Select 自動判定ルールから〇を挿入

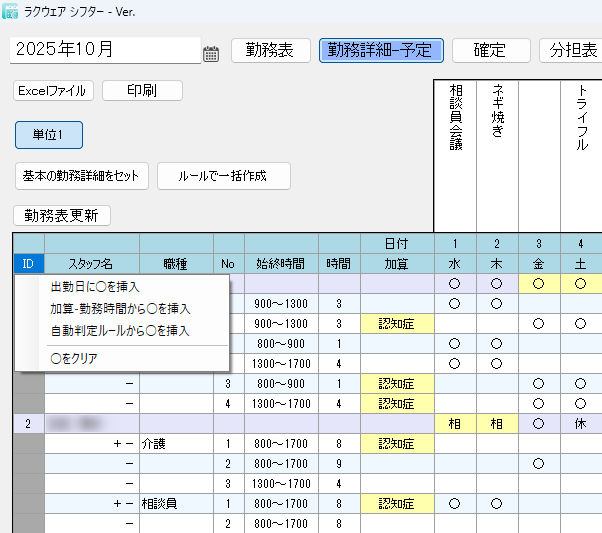[x=120, y=330]
